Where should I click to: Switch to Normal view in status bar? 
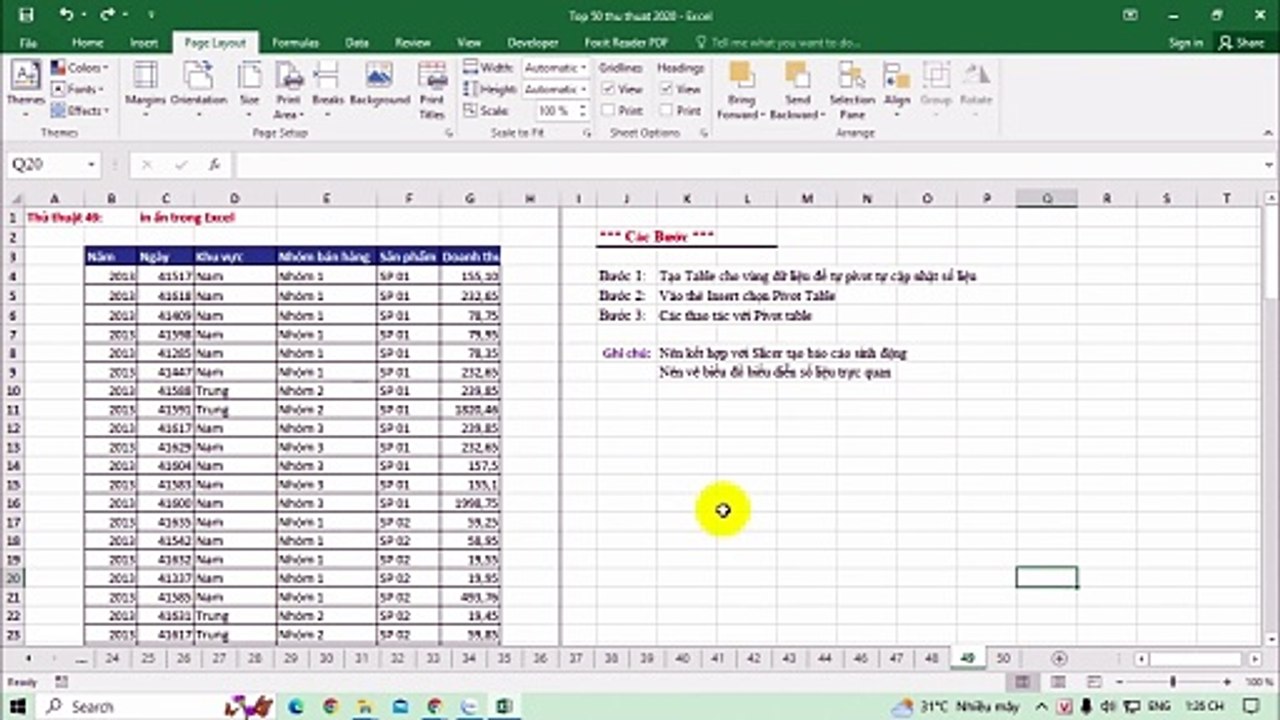pos(1023,681)
